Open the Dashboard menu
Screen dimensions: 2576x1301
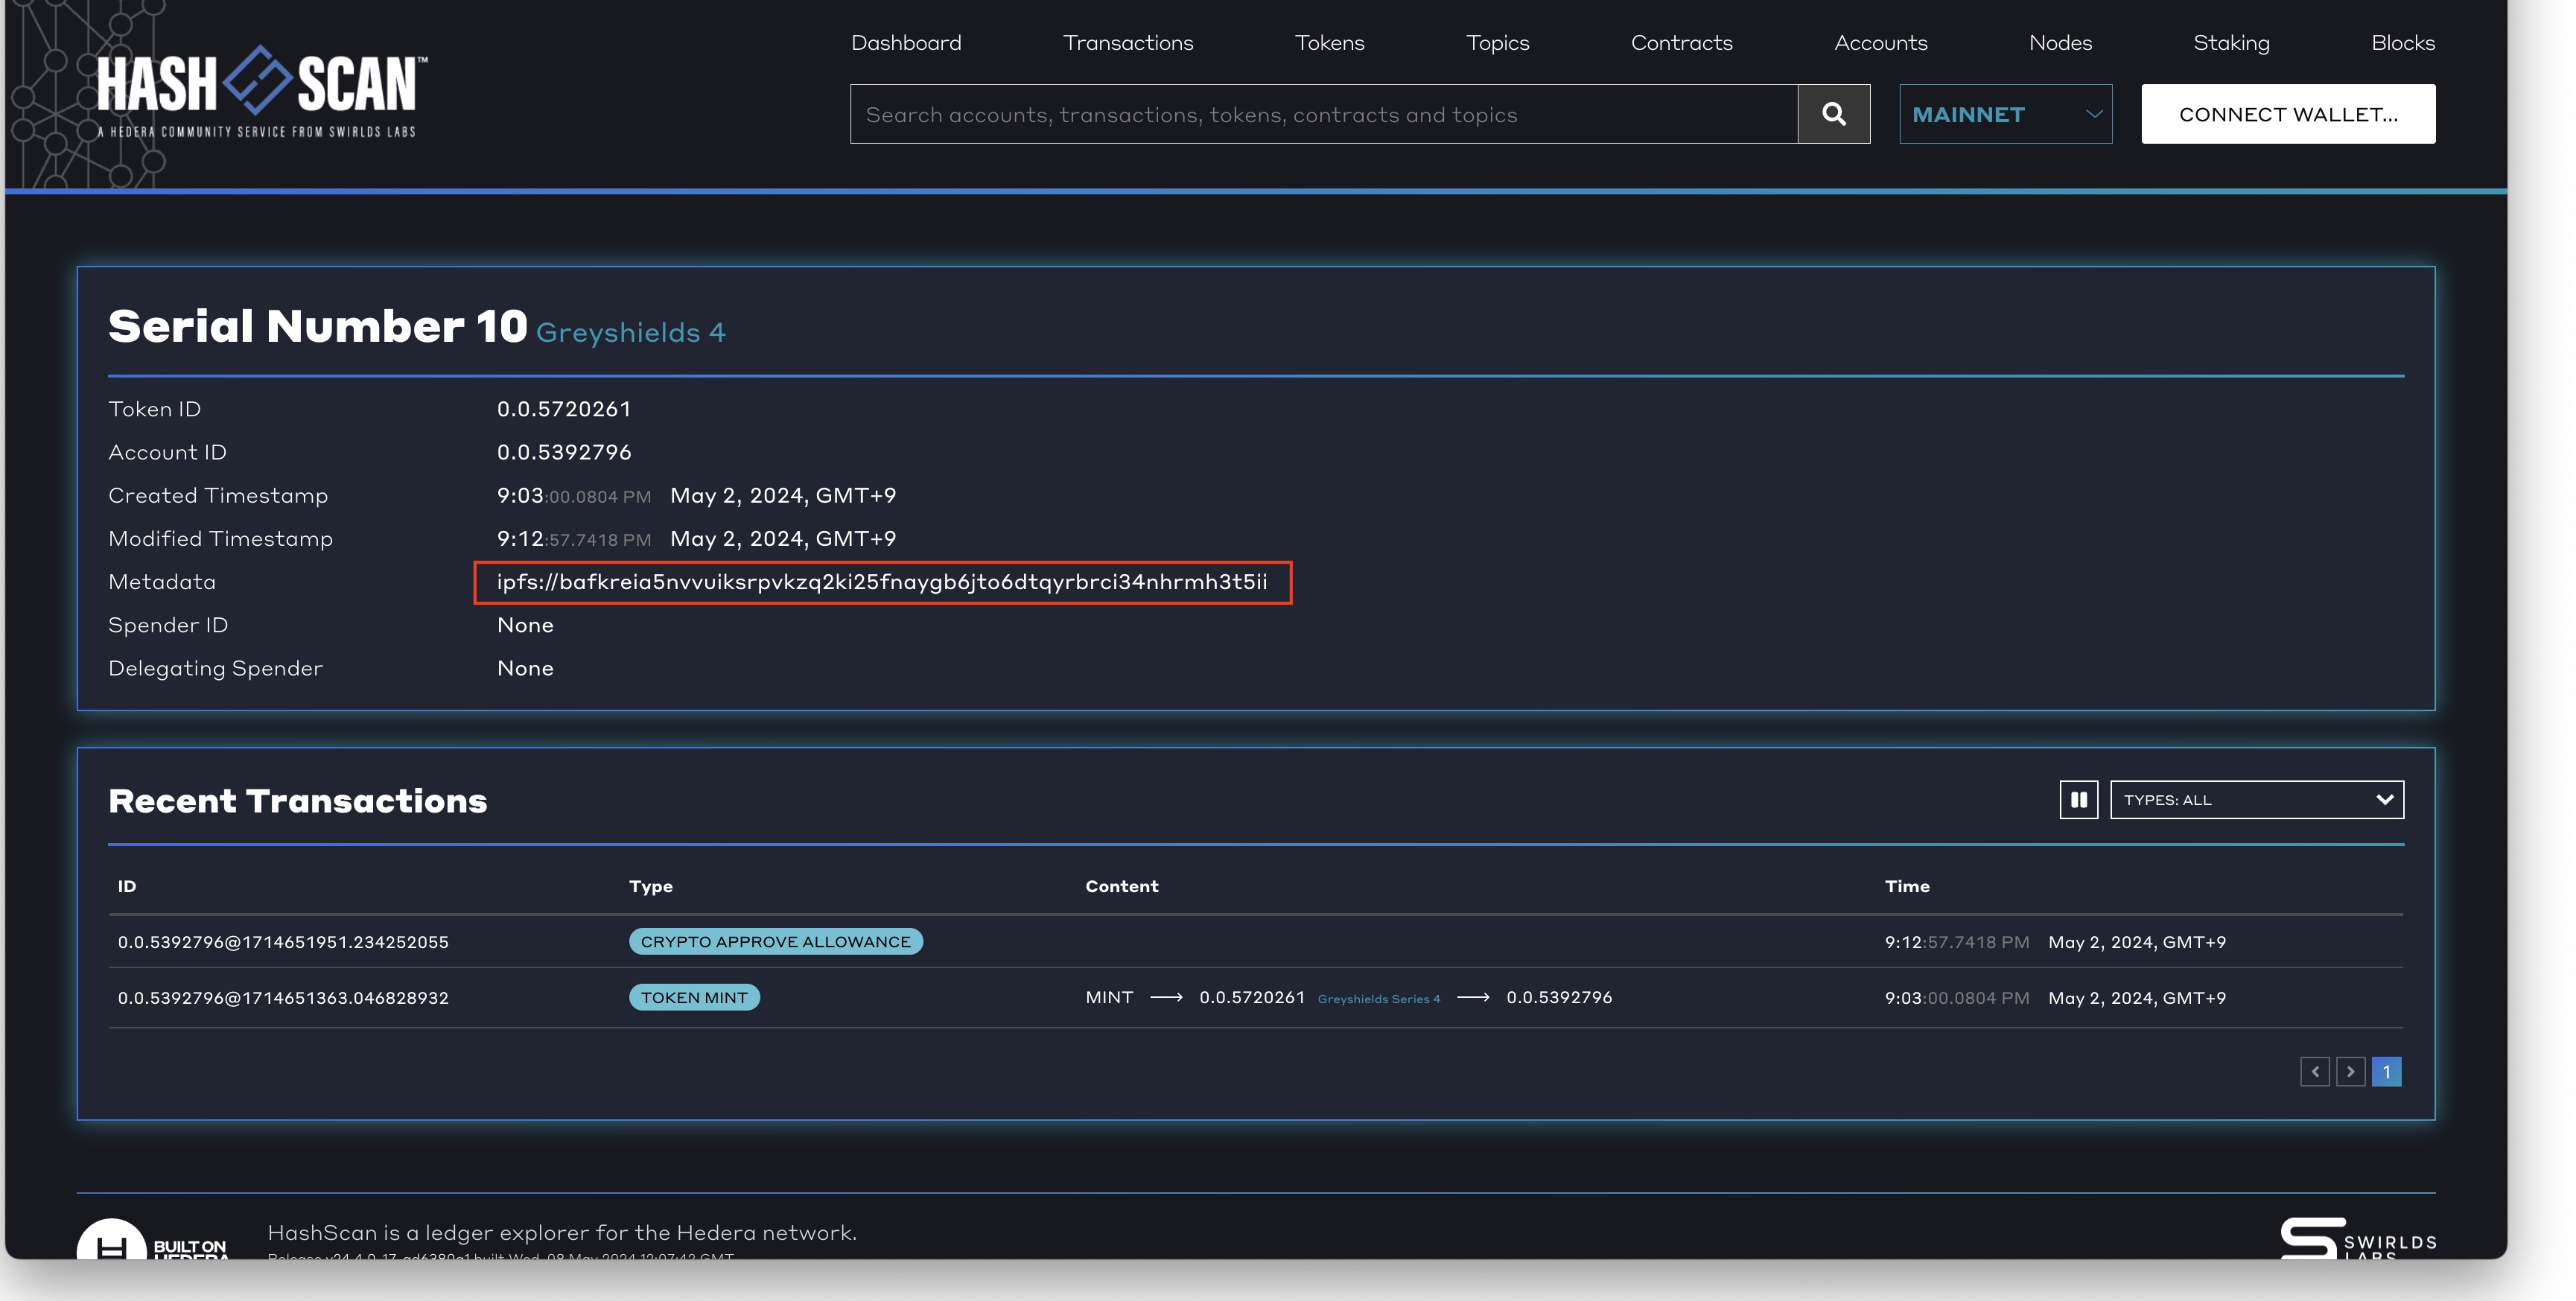(x=906, y=42)
